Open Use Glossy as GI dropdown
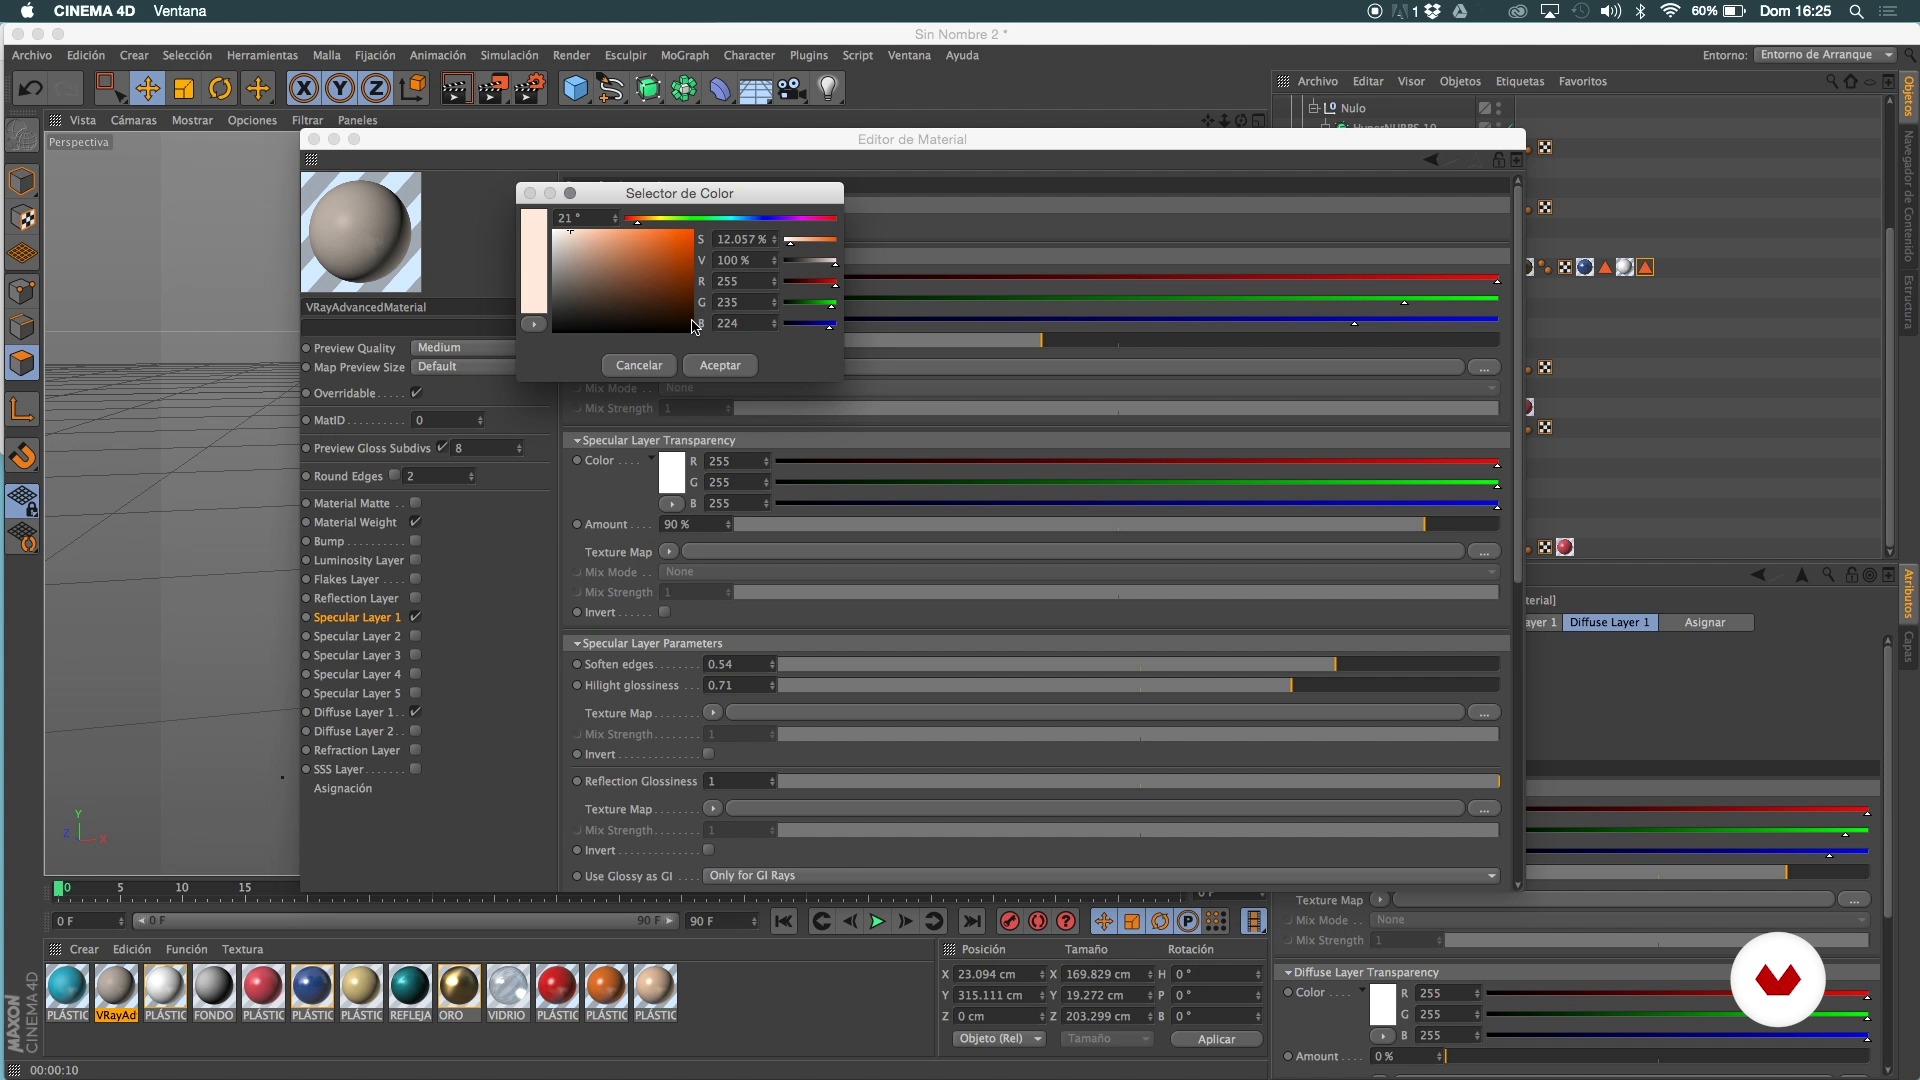This screenshot has width=1920, height=1080. (1102, 875)
